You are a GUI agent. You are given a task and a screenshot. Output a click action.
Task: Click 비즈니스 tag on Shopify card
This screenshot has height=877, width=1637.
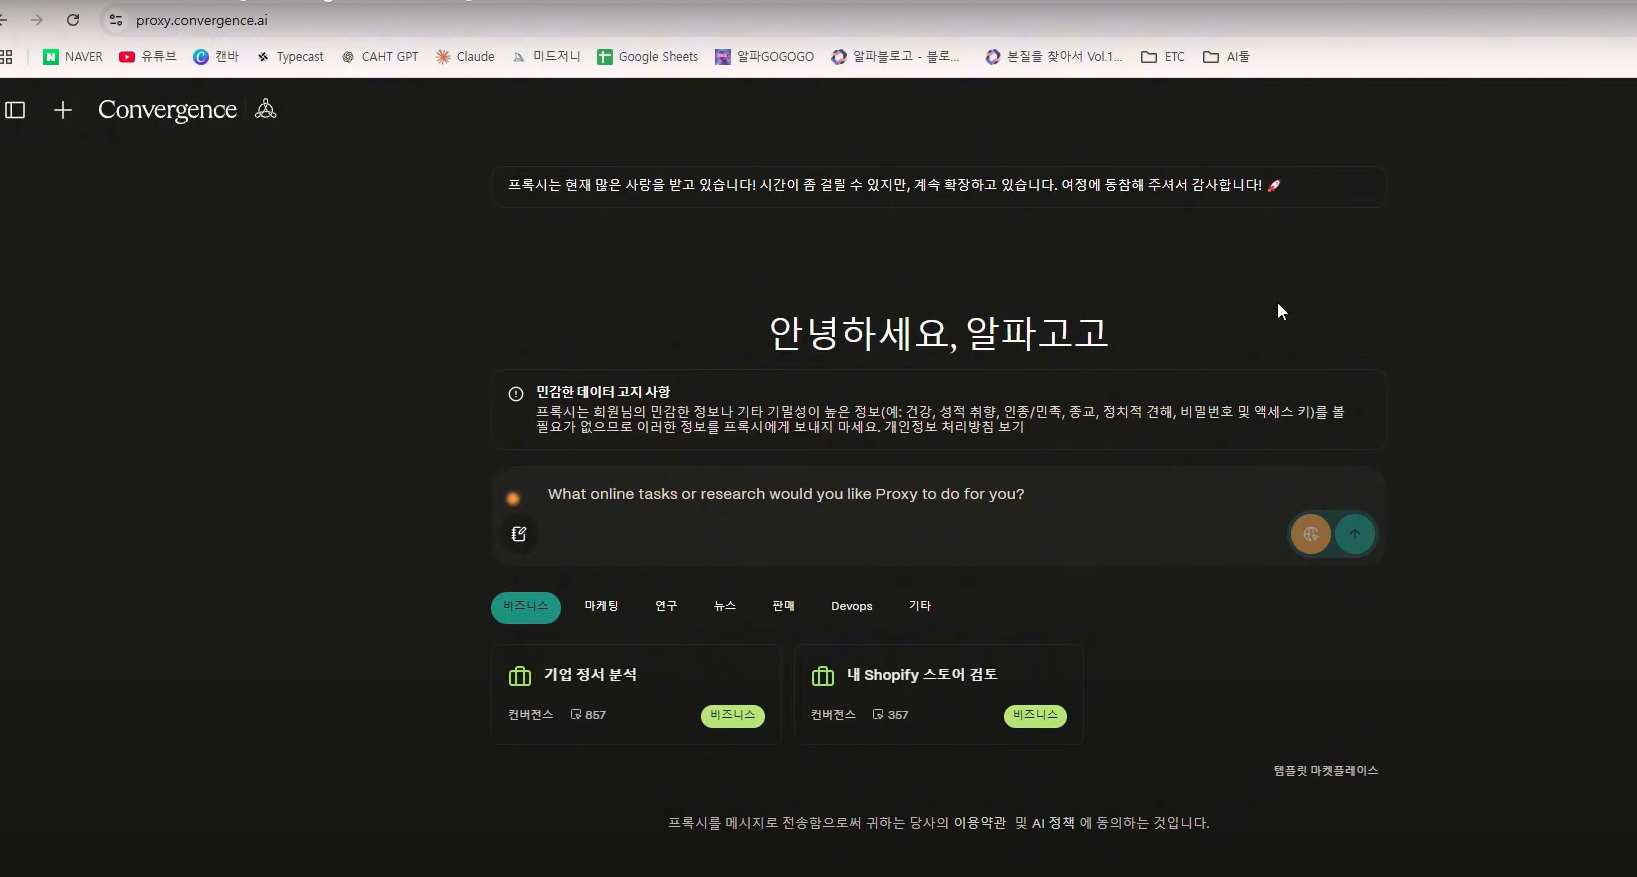(1035, 716)
